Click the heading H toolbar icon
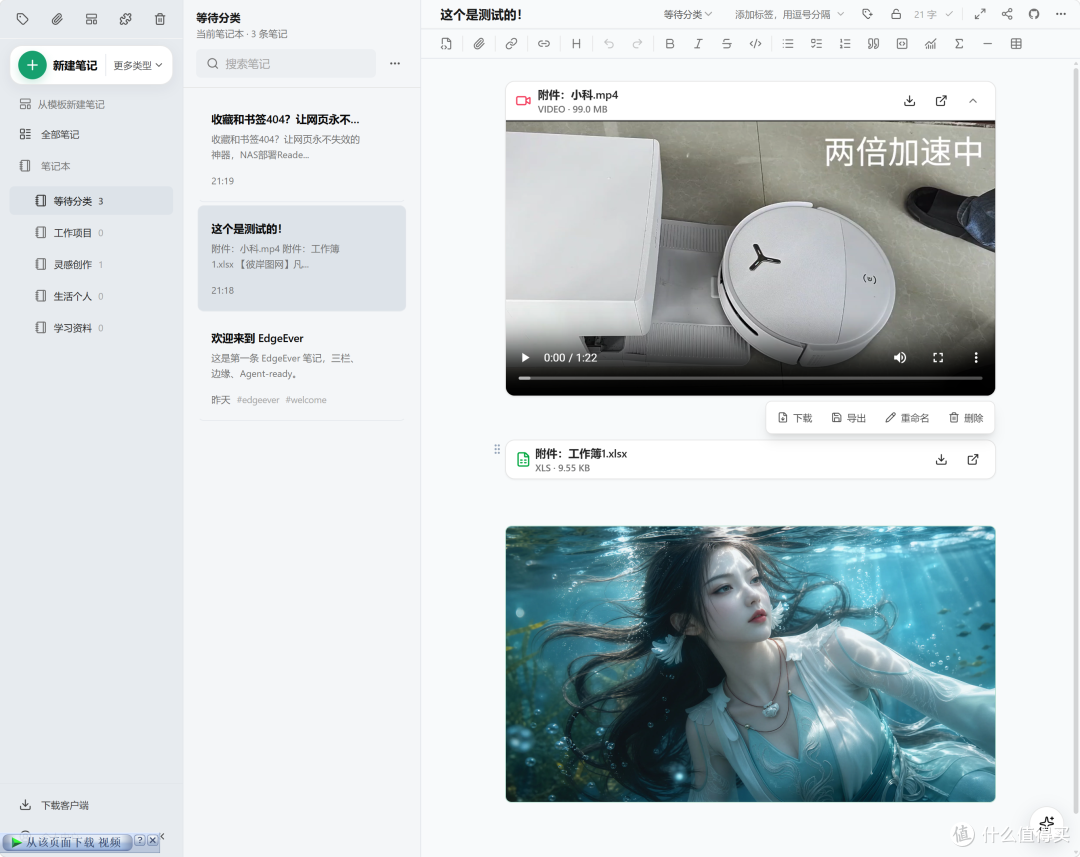 [x=577, y=44]
